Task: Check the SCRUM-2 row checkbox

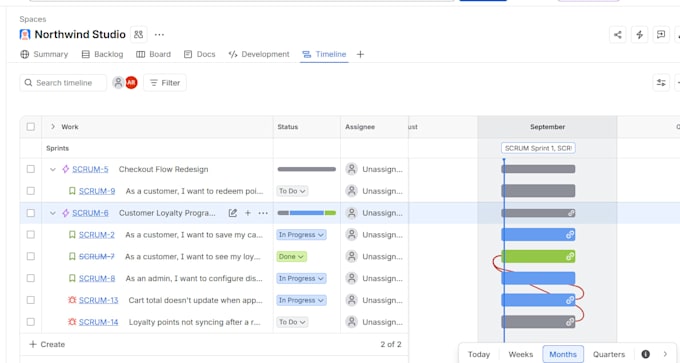Action: pos(30,235)
